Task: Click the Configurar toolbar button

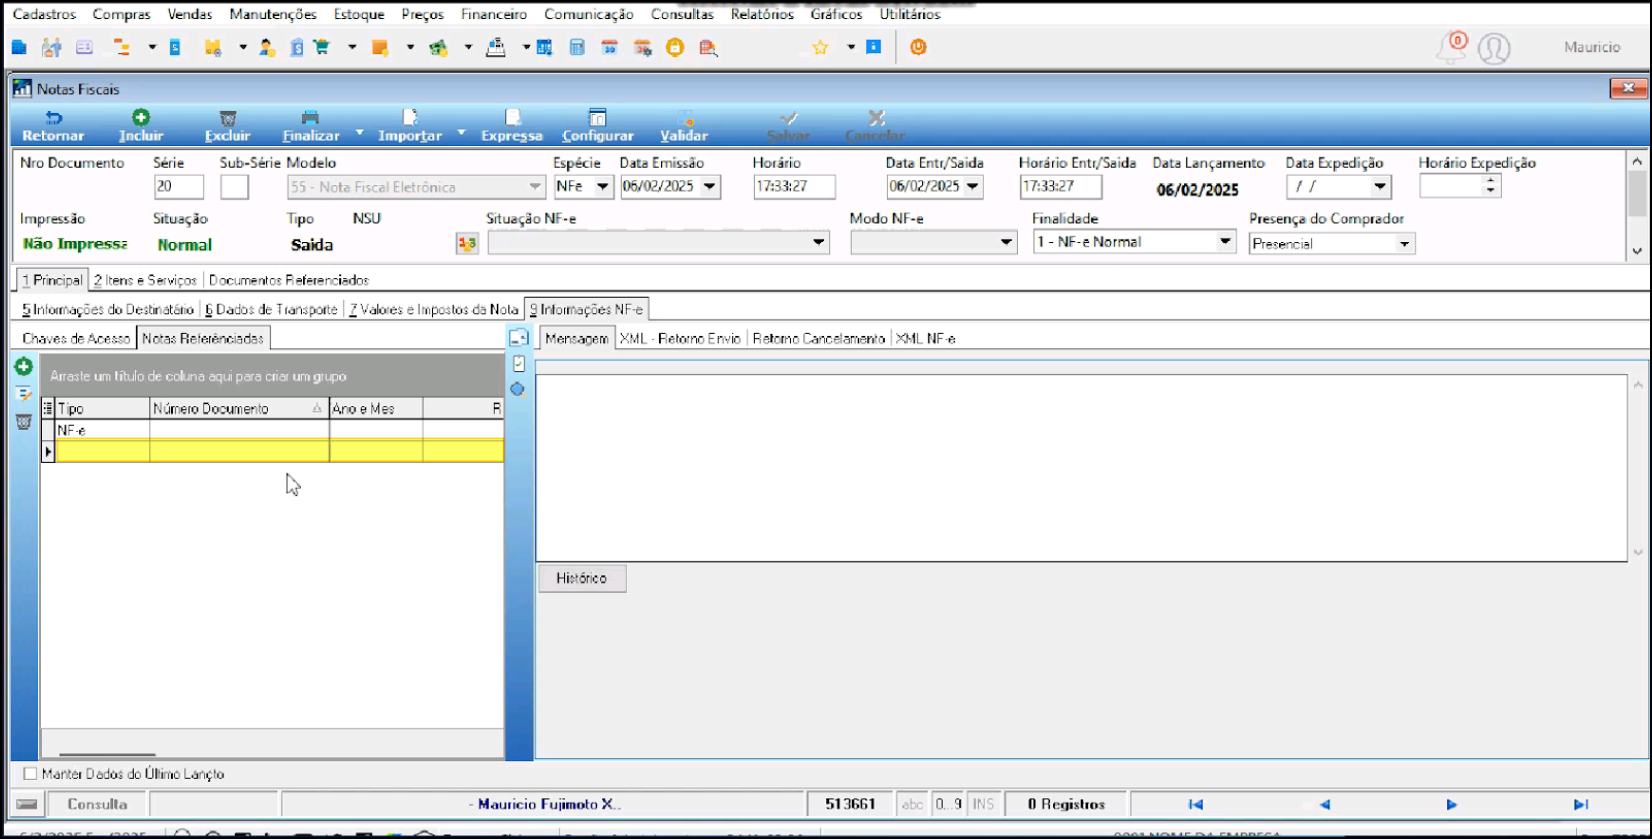Action: point(597,126)
